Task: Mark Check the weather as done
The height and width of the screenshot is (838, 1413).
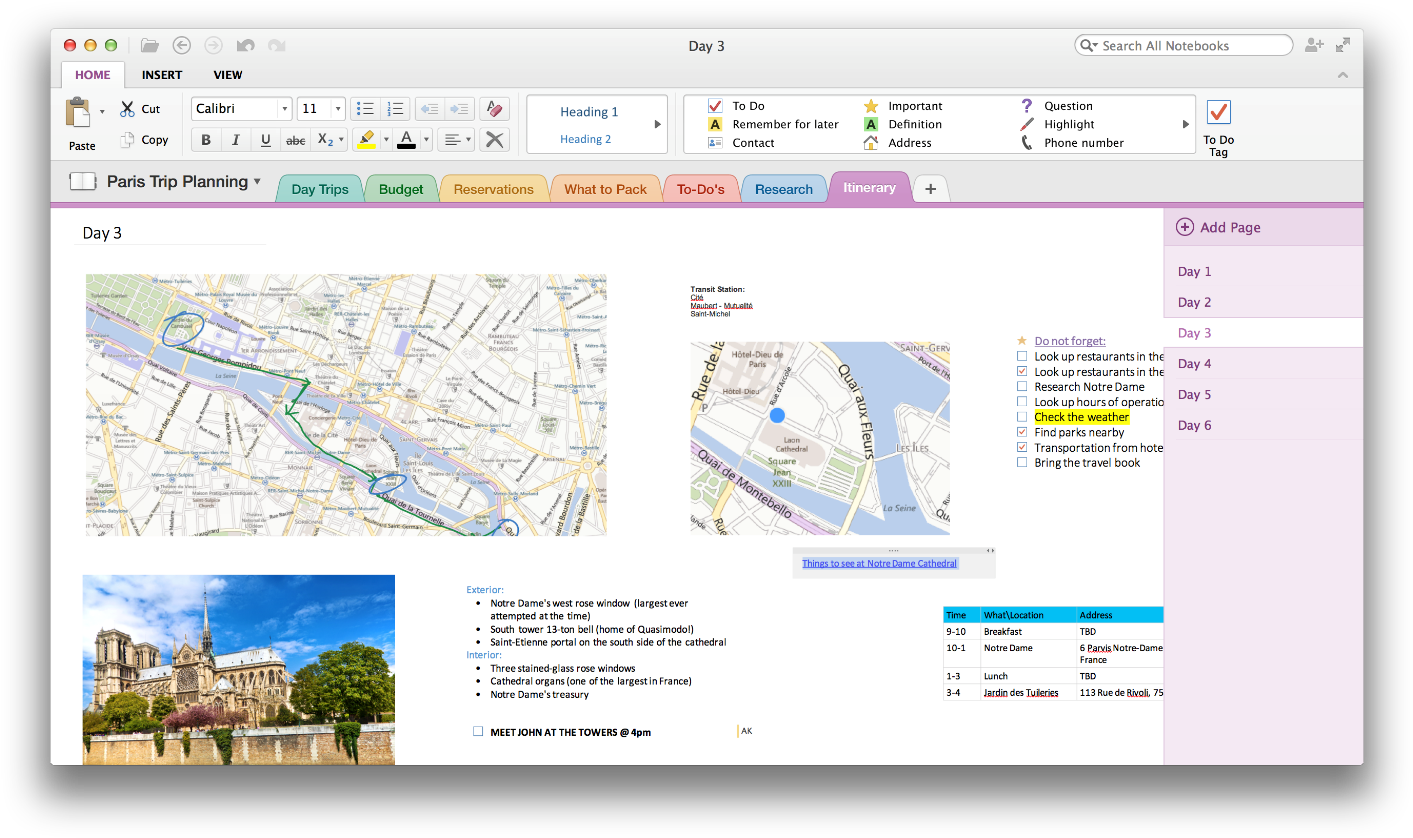Action: 1021,417
